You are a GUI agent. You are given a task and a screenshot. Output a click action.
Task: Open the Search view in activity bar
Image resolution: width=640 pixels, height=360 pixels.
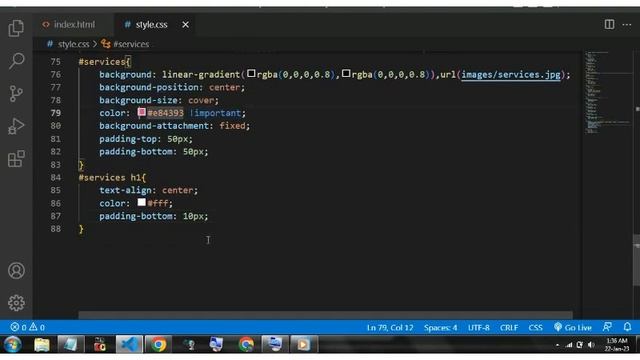(x=16, y=61)
